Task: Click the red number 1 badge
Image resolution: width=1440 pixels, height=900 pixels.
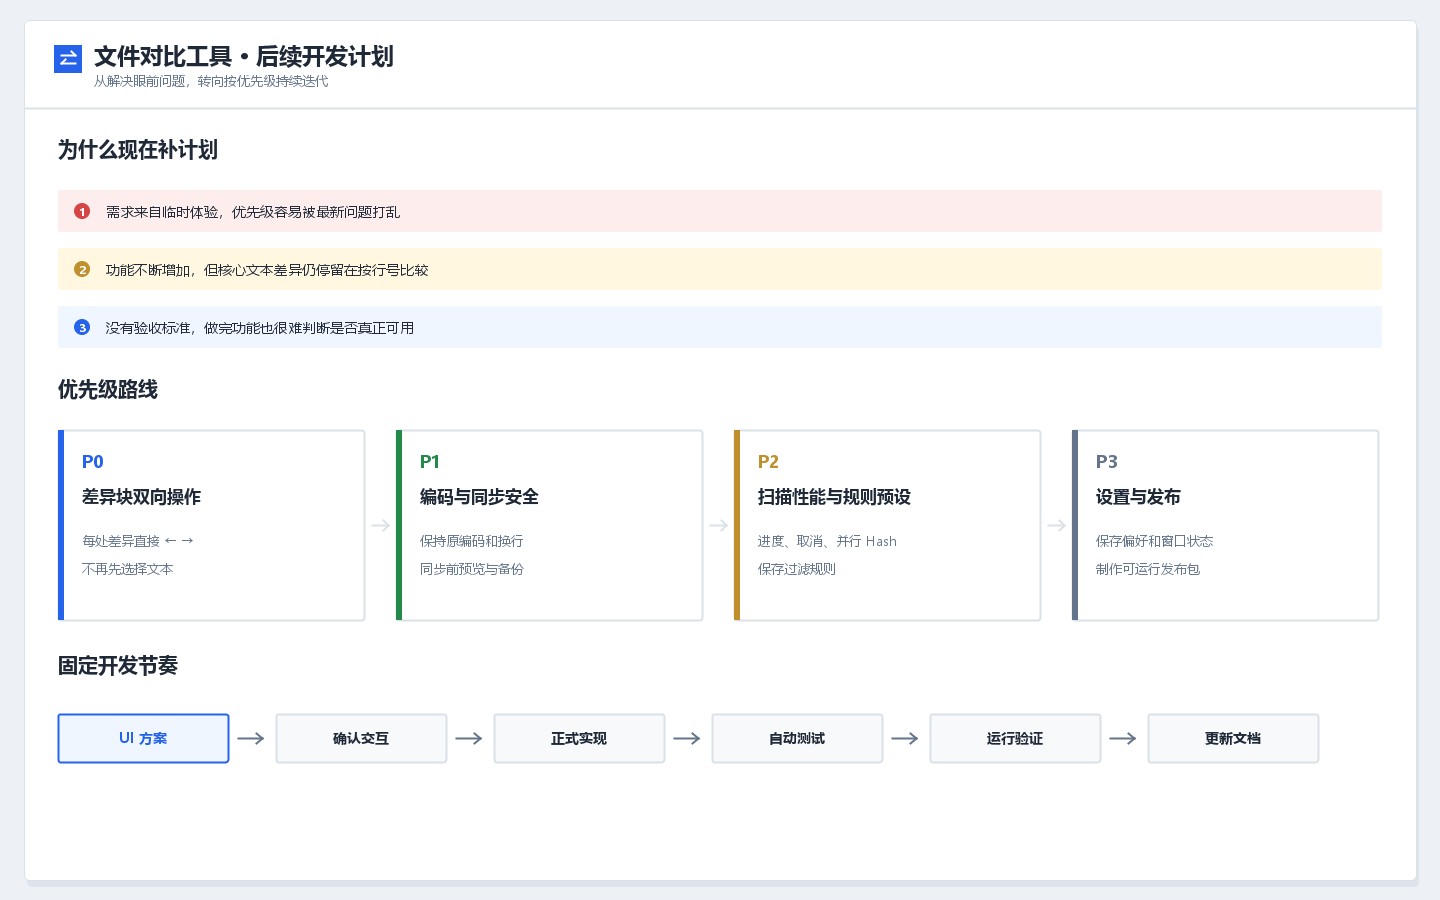Action: click(82, 211)
